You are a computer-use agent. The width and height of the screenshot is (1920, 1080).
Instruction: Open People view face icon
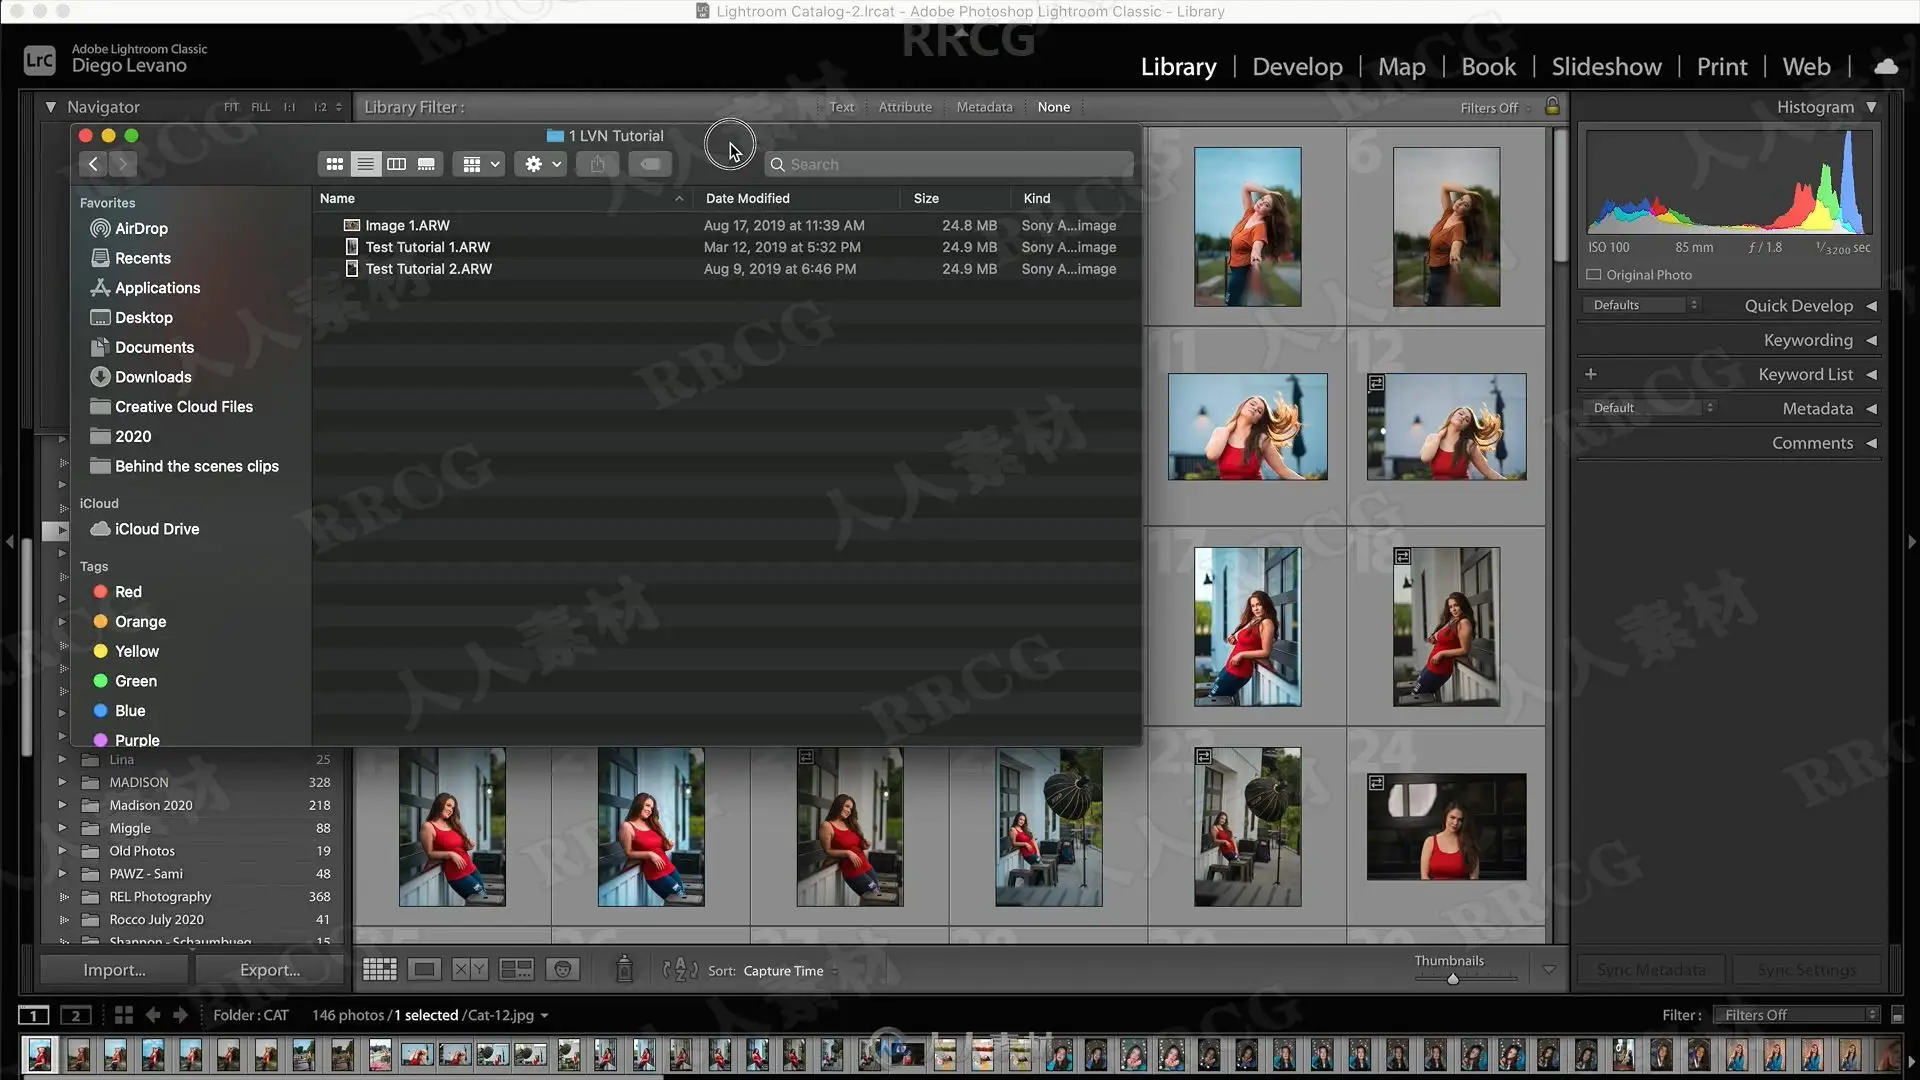(x=563, y=969)
